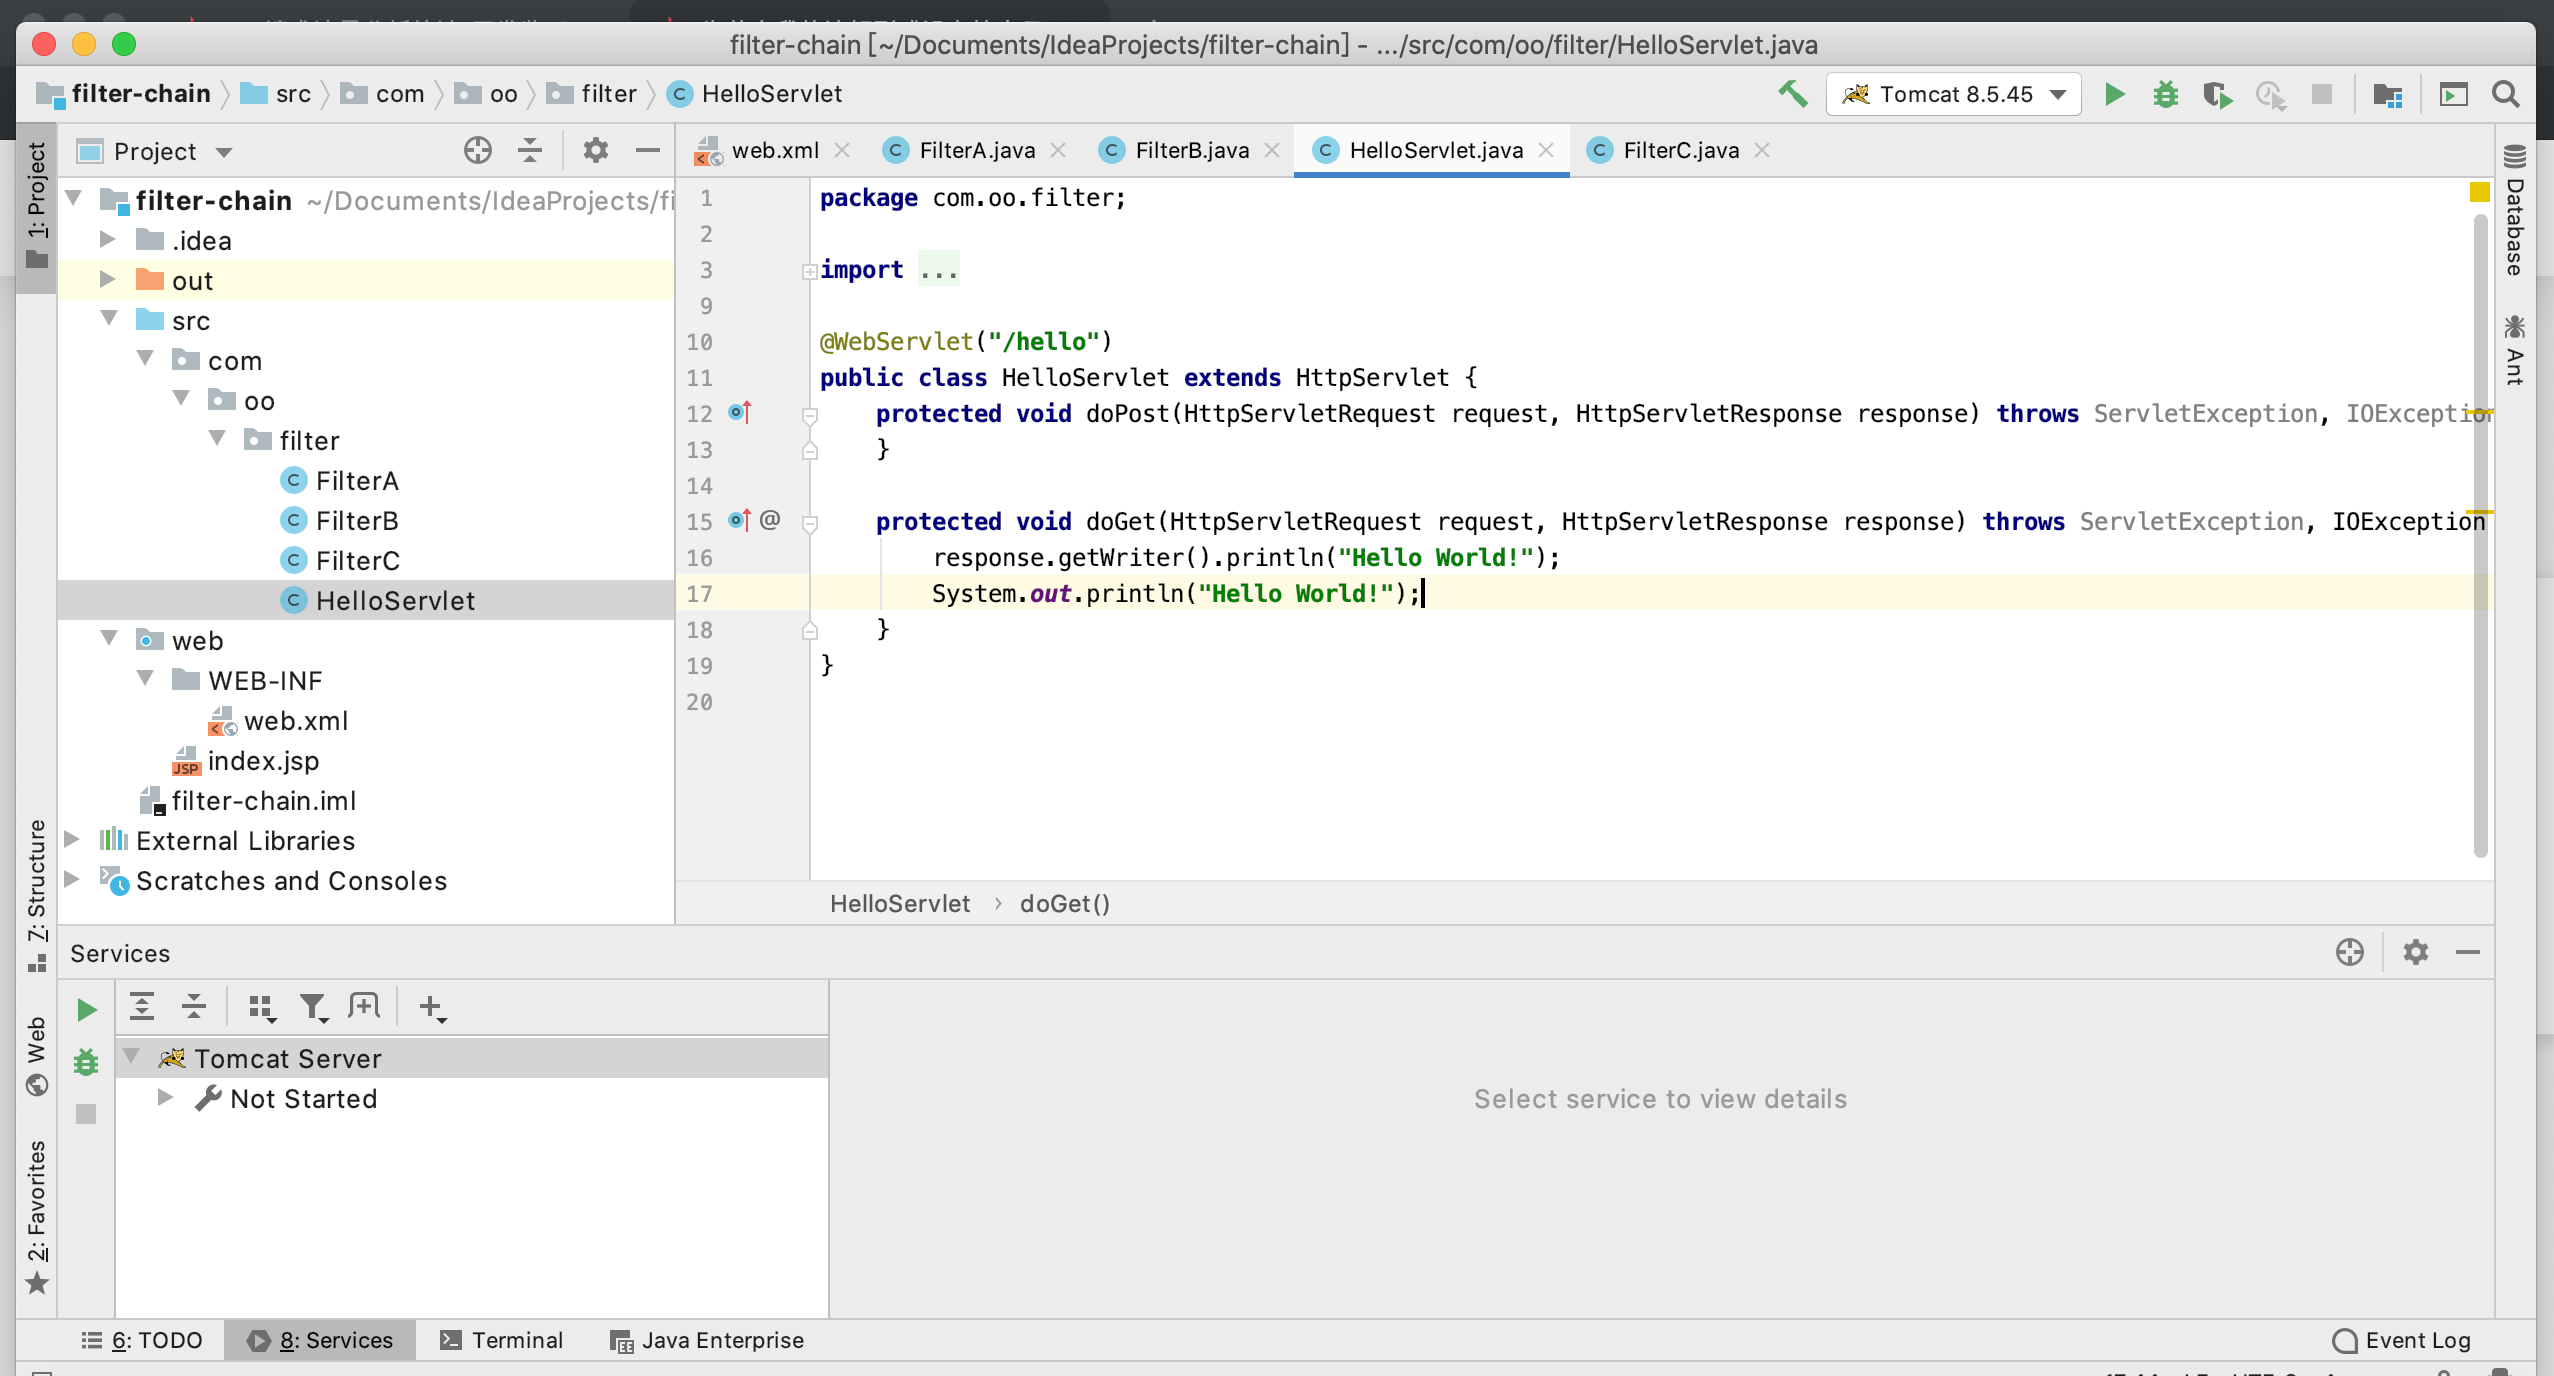Collapse all in Project panel
This screenshot has height=1376, width=2554.
[530, 151]
